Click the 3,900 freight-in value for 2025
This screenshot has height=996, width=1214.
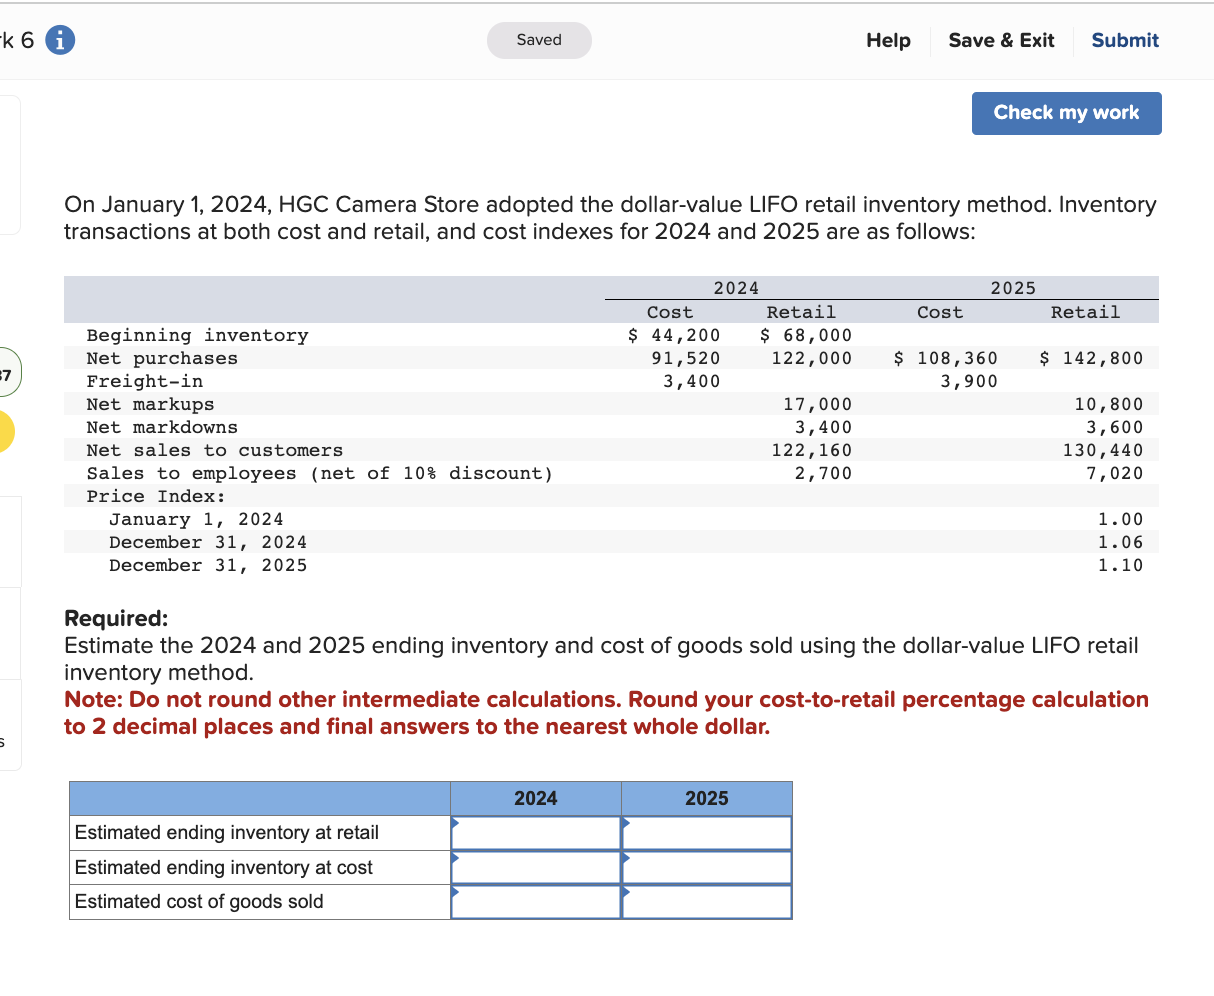pos(969,381)
